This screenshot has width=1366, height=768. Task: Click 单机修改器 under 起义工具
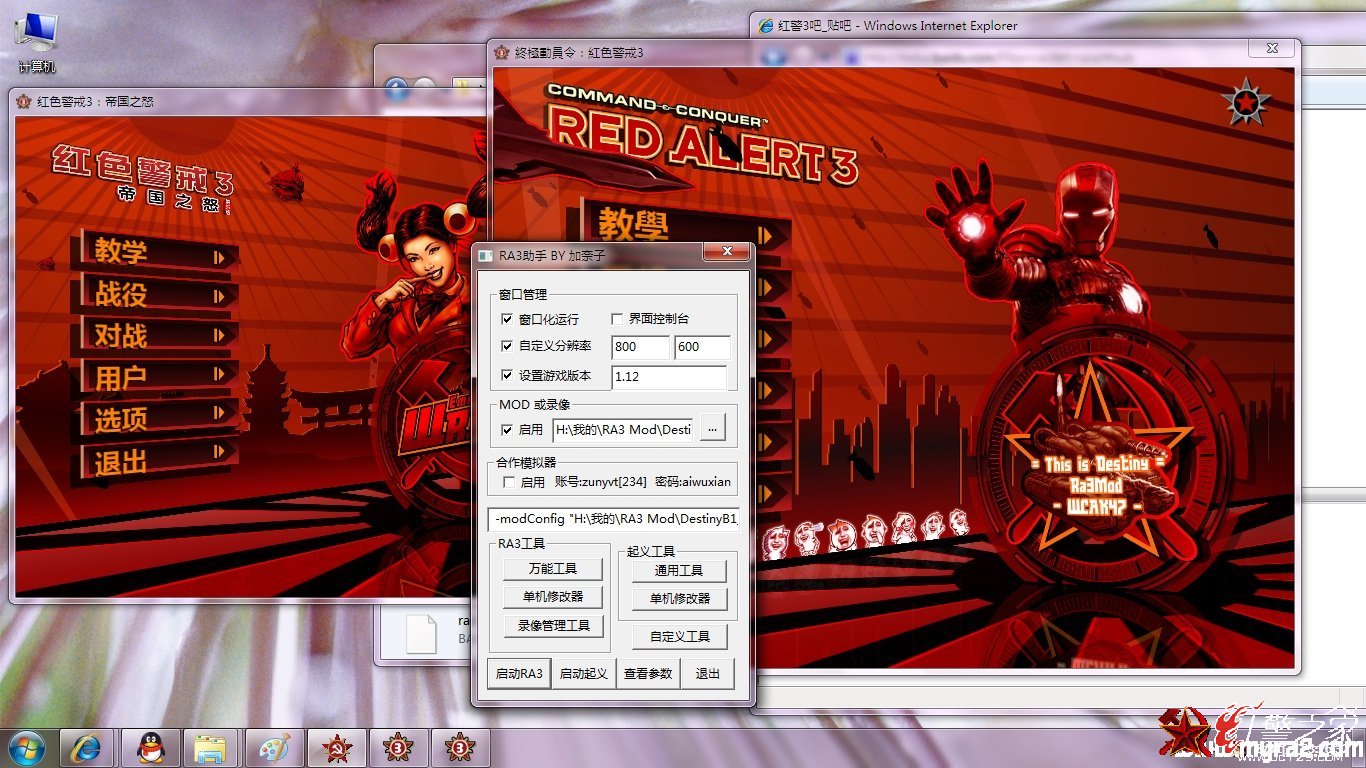pos(679,598)
